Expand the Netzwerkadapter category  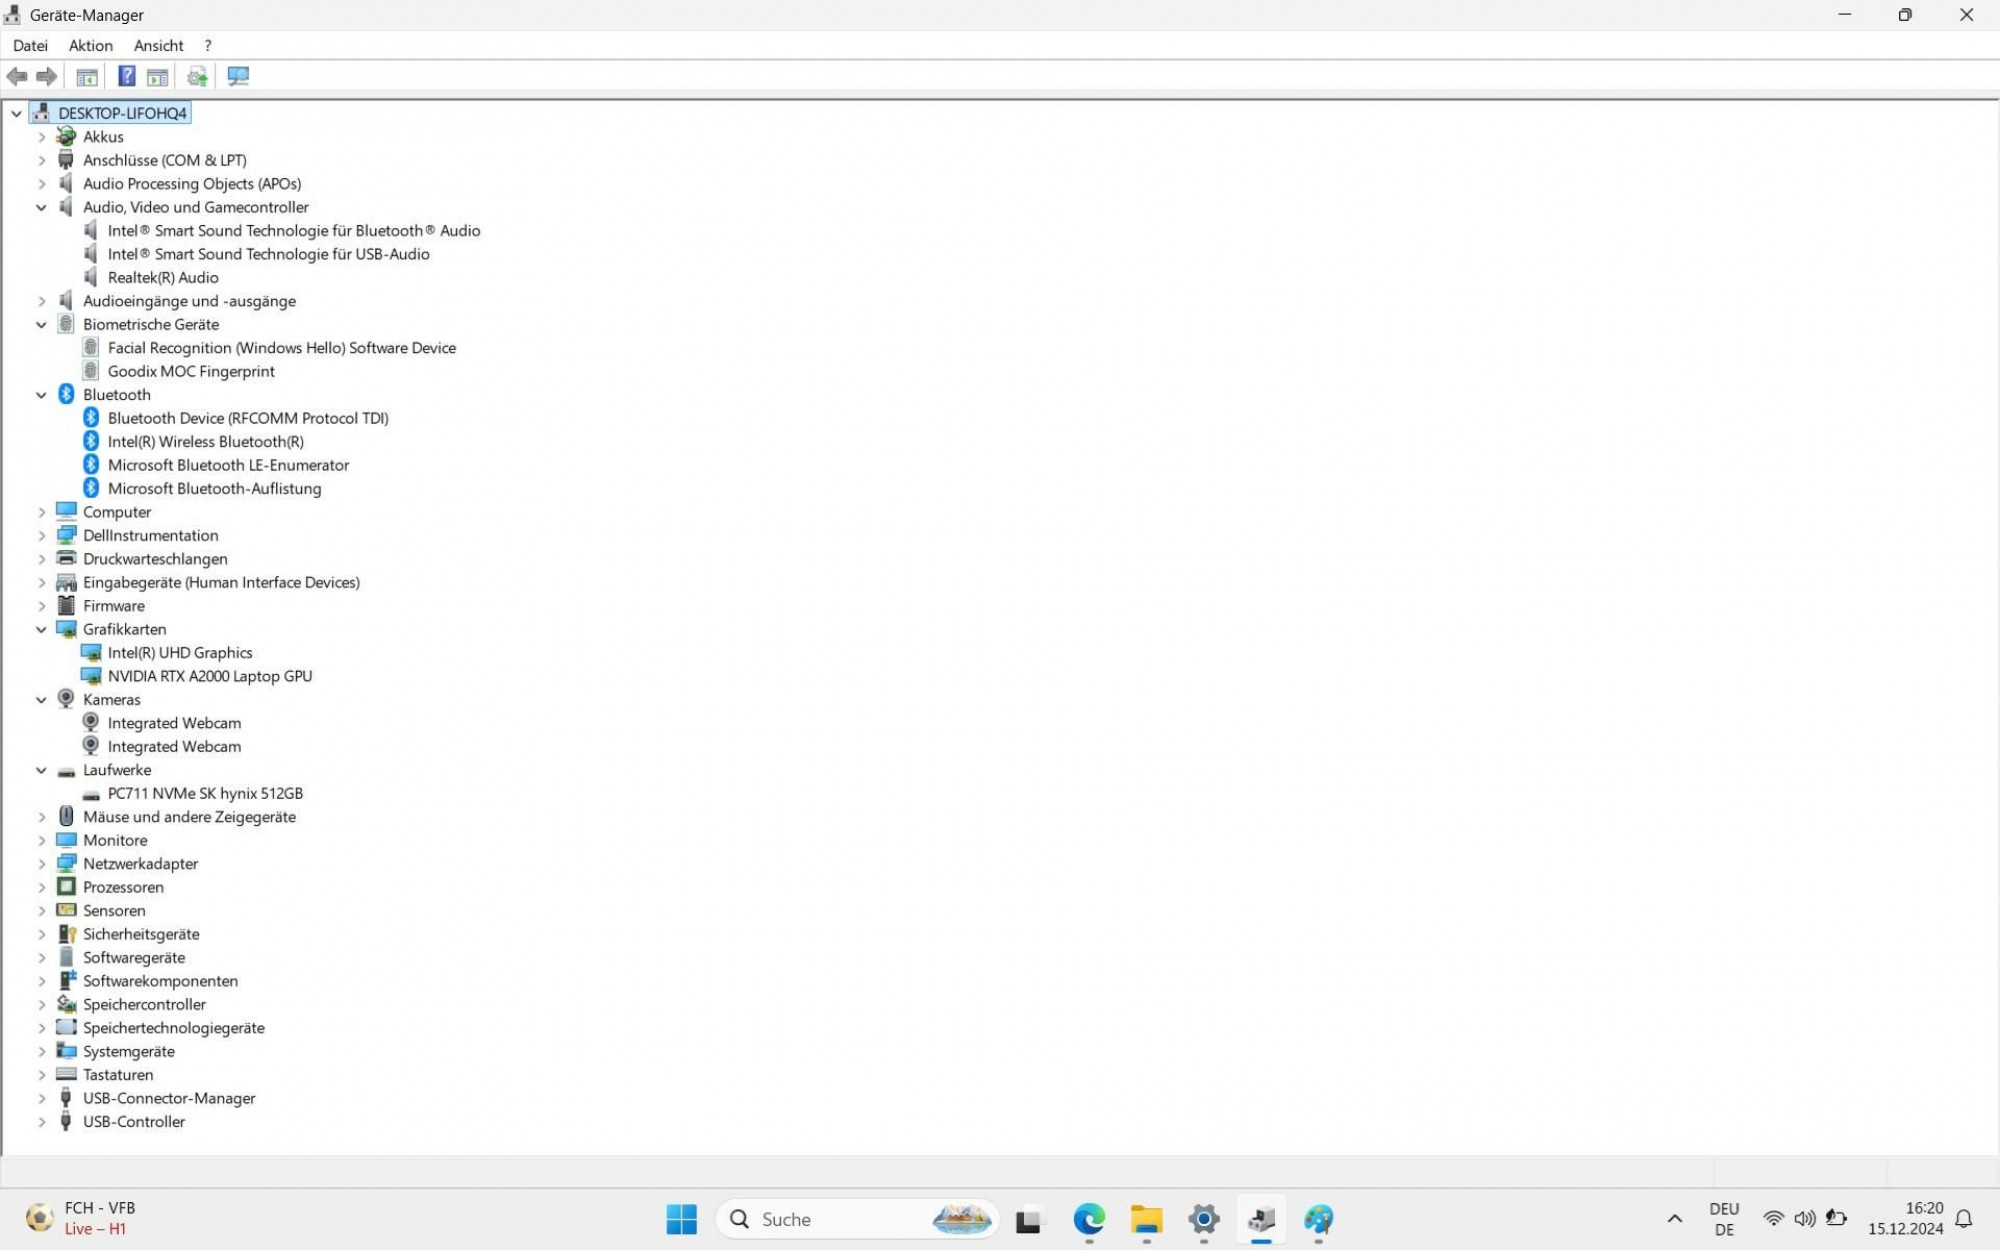(41, 863)
